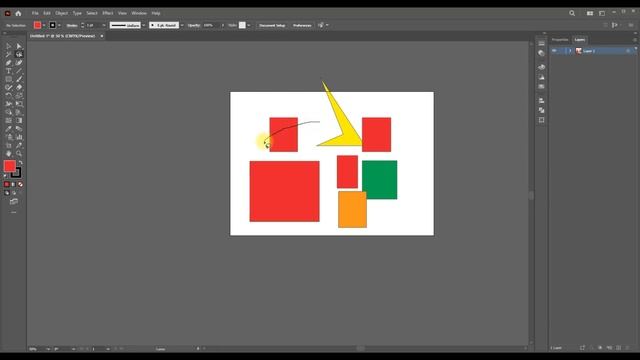
Task: Click the Preferences button
Action: pyautogui.click(x=302, y=25)
